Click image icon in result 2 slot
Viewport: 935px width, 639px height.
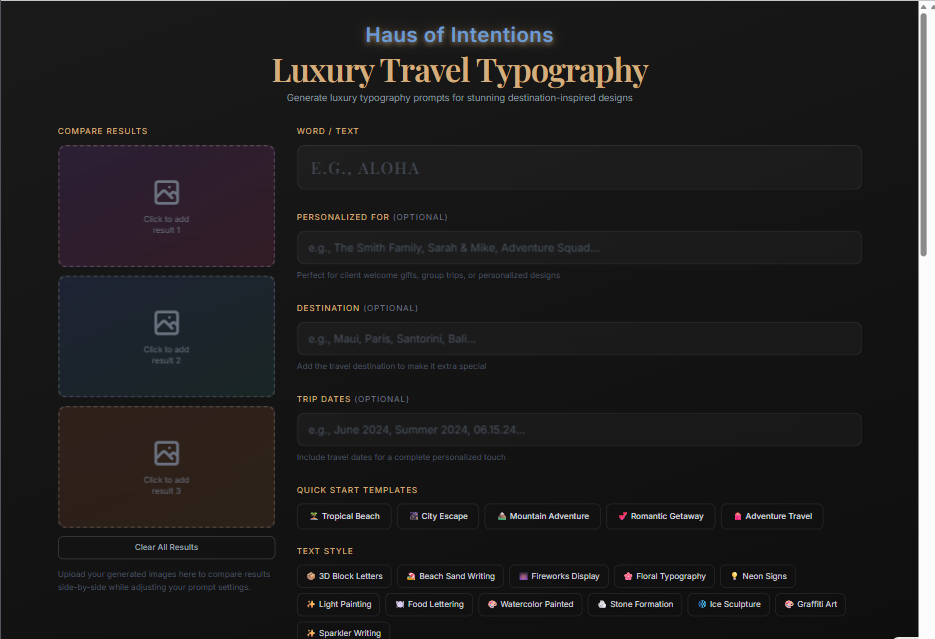coord(166,323)
